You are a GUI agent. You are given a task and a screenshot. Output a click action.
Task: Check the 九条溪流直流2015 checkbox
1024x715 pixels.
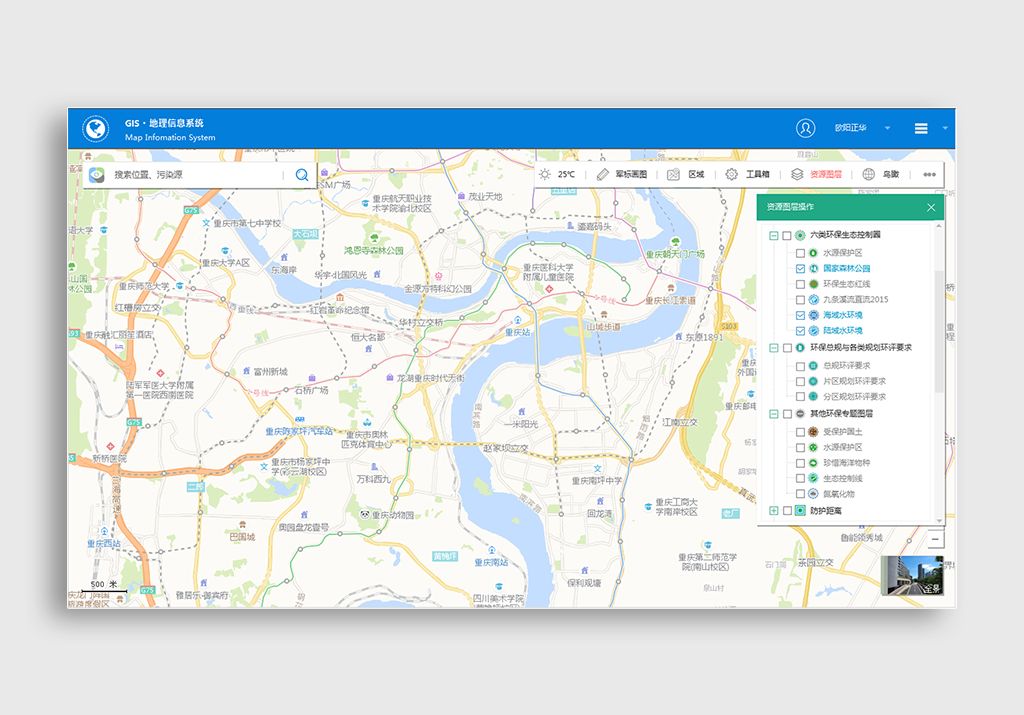click(800, 300)
